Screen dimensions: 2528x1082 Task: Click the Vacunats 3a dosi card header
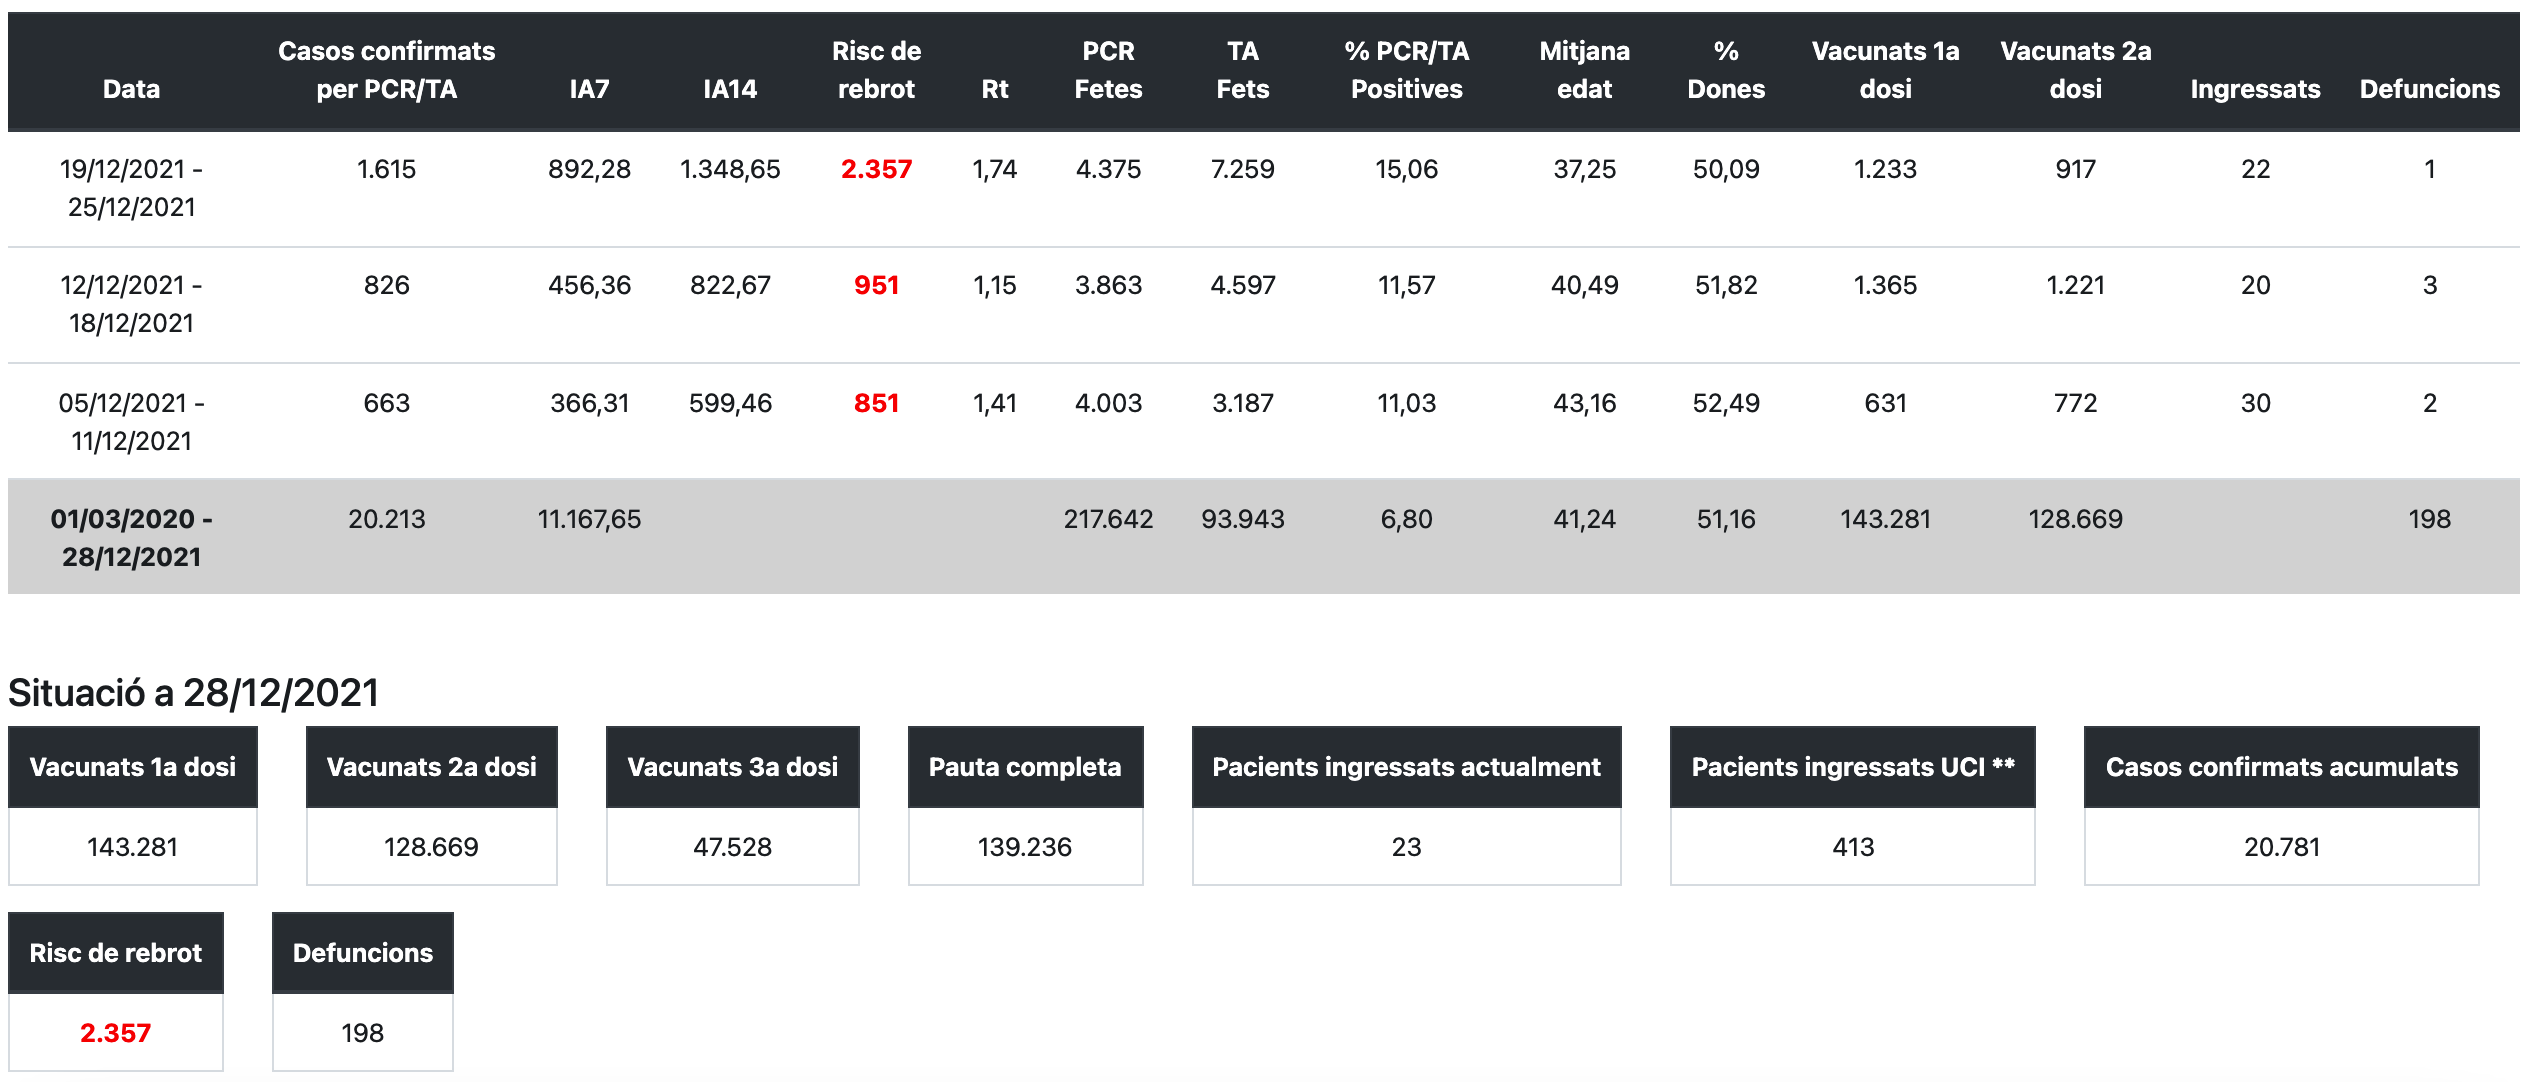732,767
